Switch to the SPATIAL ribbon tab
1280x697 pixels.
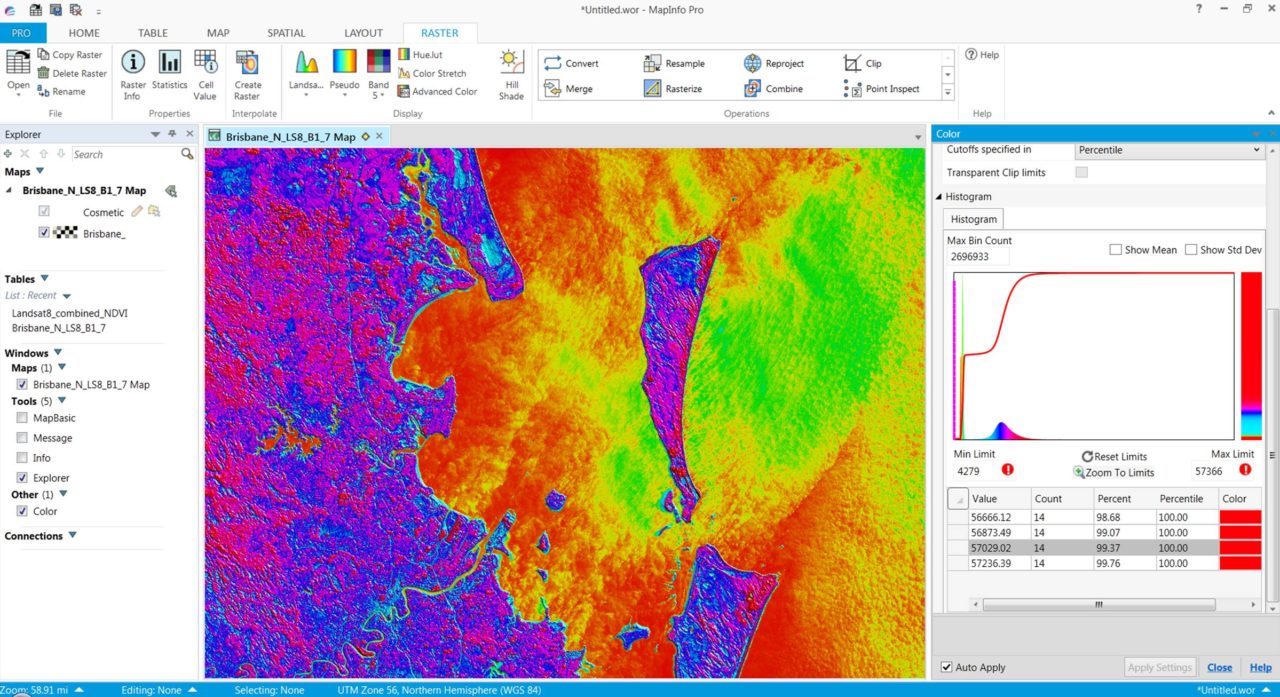pyautogui.click(x=286, y=32)
